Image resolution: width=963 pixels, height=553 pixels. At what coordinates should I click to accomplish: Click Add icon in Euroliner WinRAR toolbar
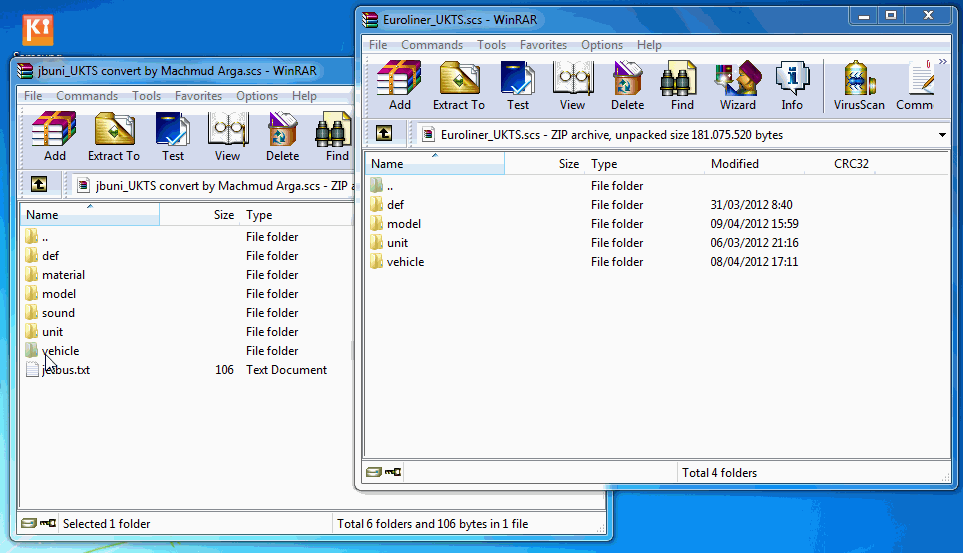(x=399, y=86)
